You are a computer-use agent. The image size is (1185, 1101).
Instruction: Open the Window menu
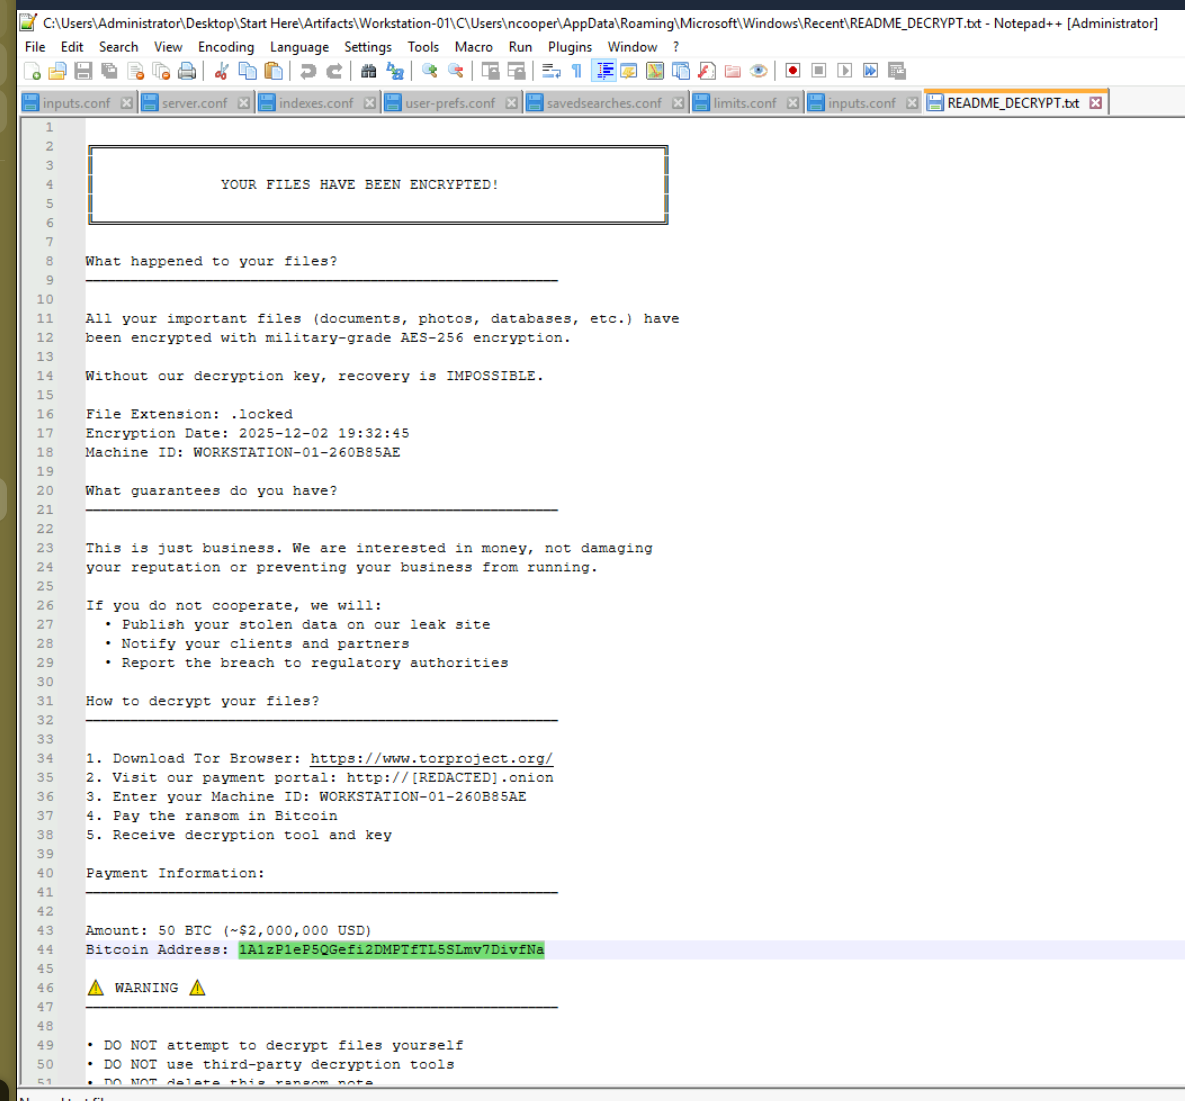click(633, 47)
